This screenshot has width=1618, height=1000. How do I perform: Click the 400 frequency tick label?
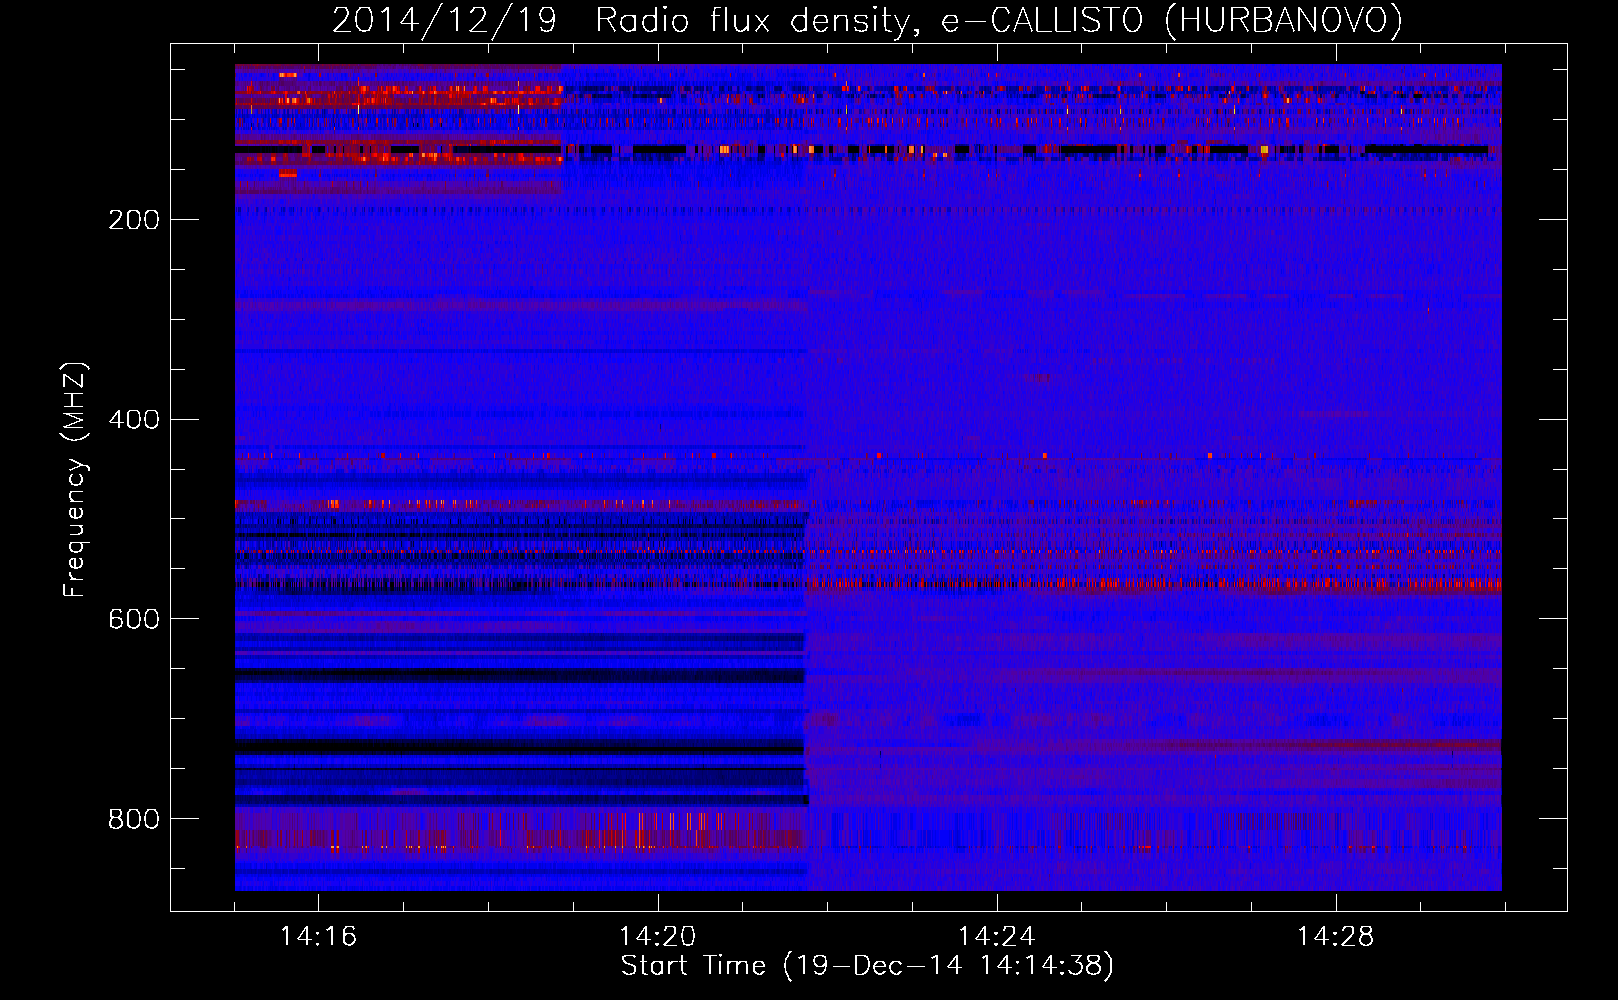134,419
